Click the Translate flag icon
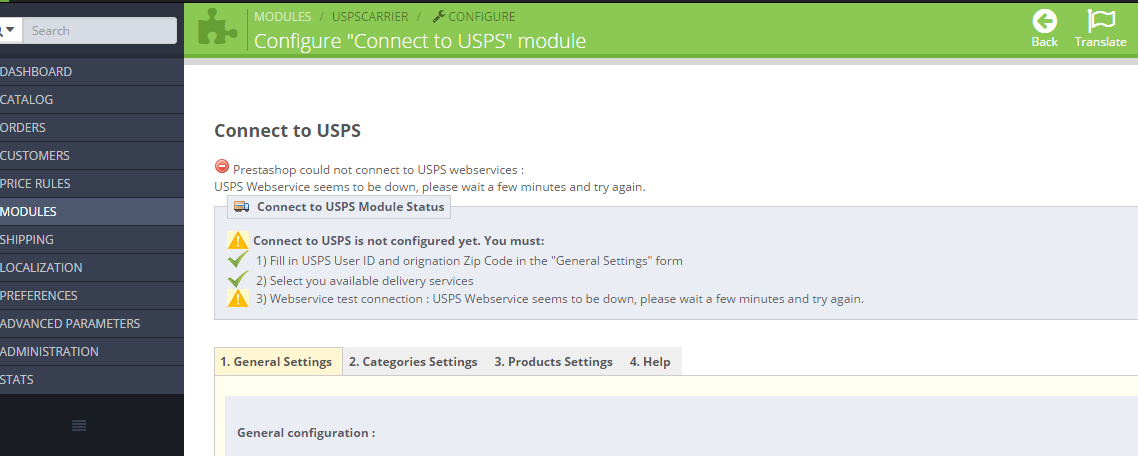Viewport: 1138px width, 456px height. (x=1100, y=21)
